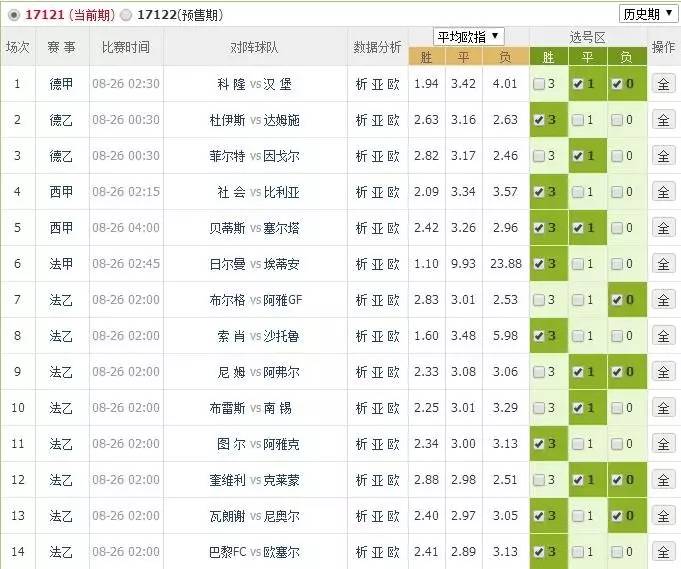Uncheck the 平 1 box for 菲尔特 vs 因戈尔

(578, 156)
